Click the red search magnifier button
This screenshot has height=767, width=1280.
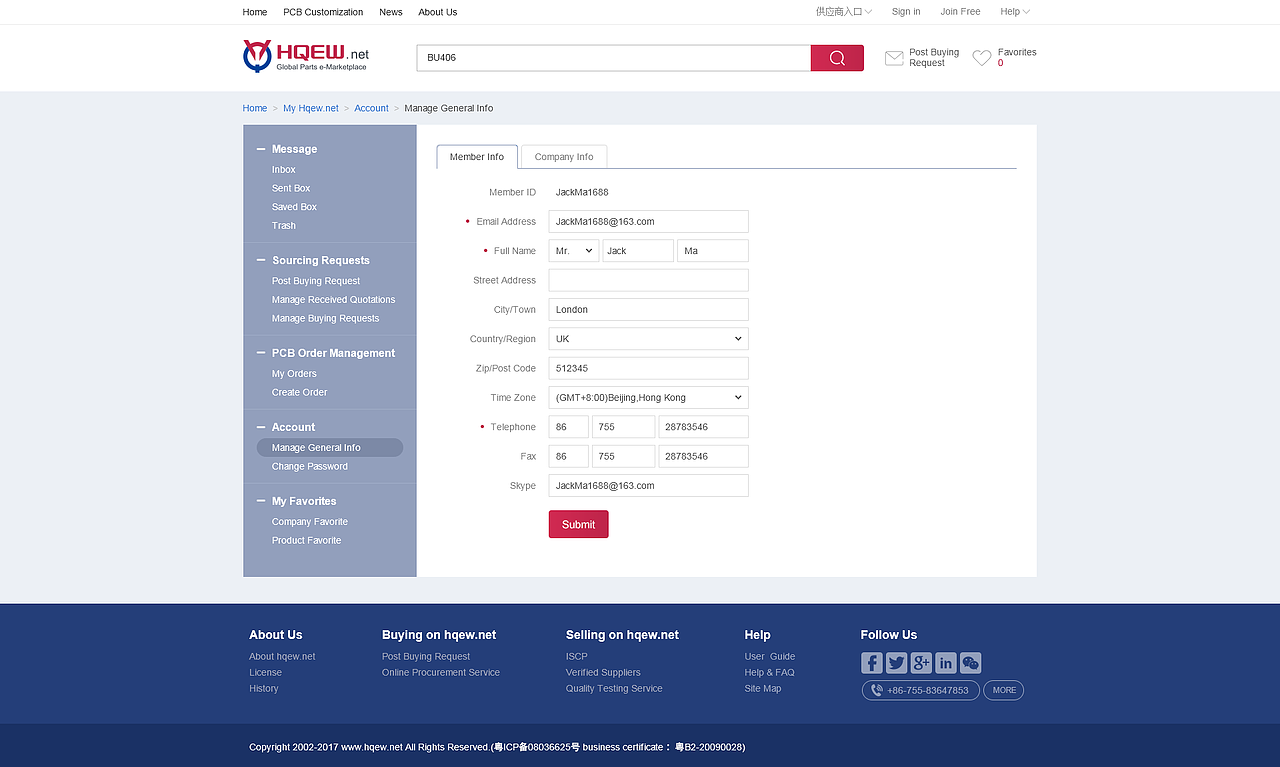tap(837, 58)
